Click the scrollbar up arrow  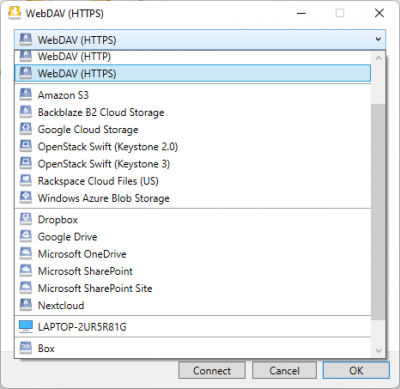click(378, 58)
